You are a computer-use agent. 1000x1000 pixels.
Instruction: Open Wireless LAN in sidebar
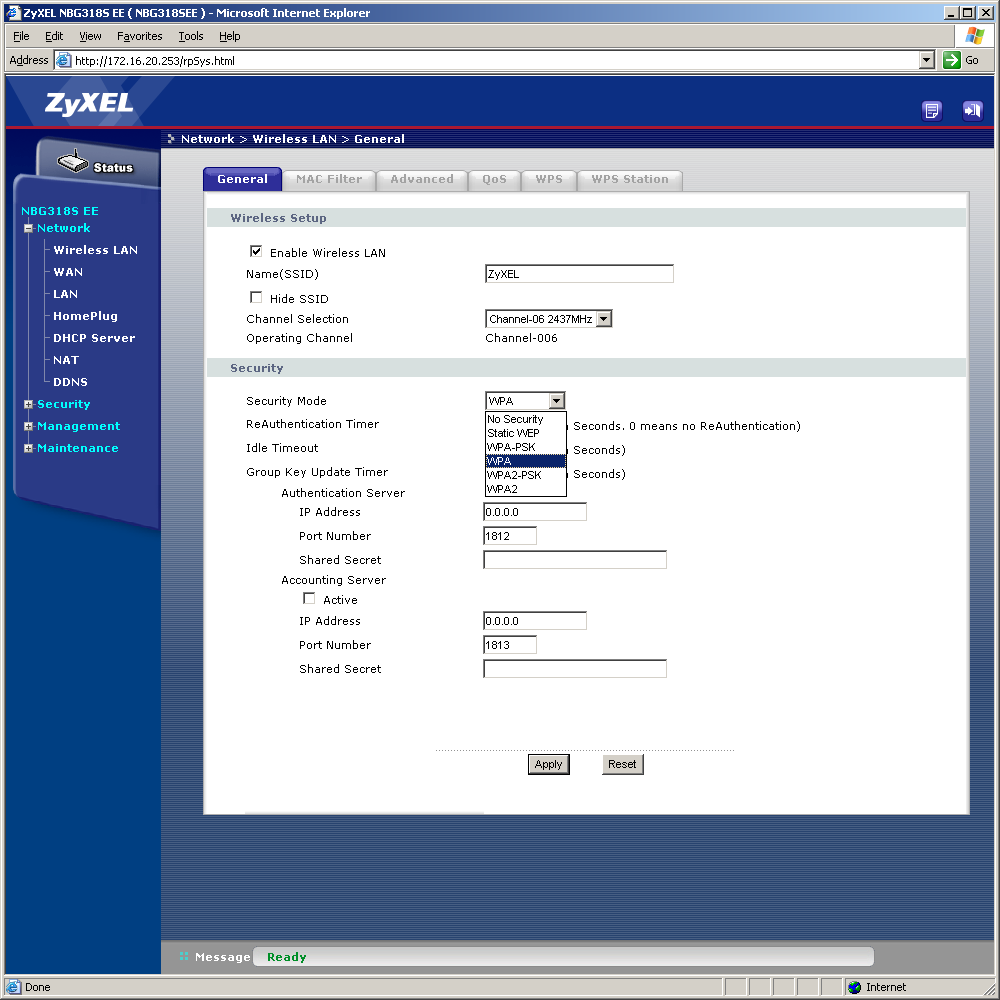coord(96,250)
